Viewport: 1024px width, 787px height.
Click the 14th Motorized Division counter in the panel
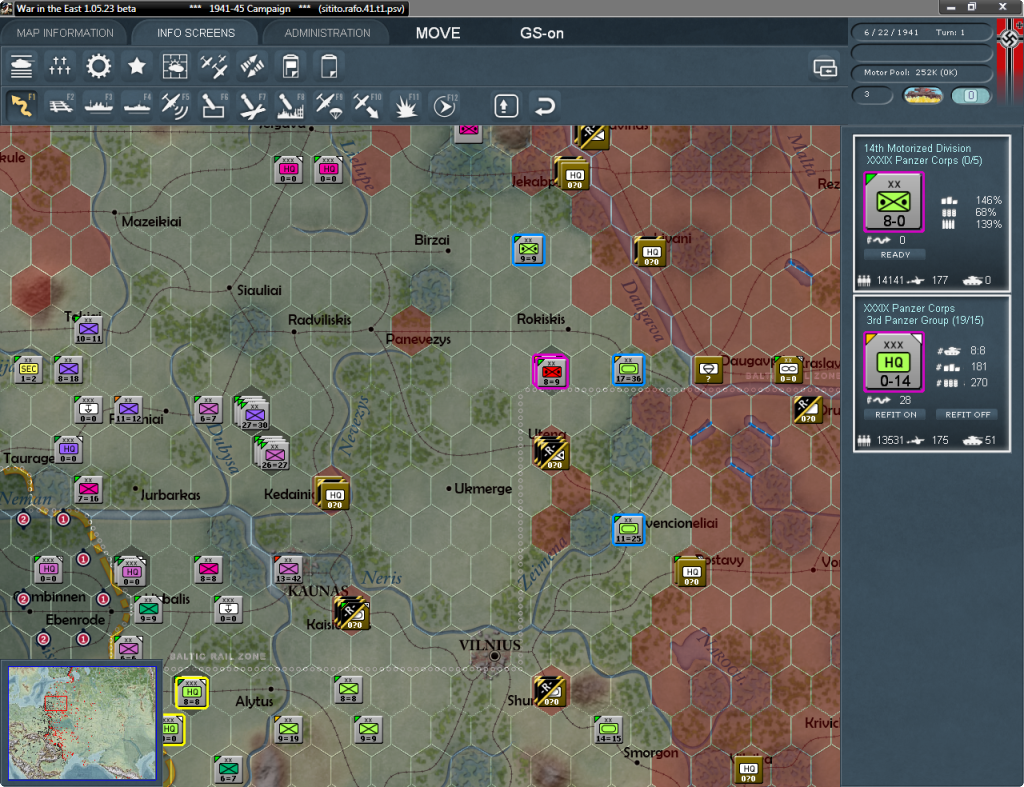[893, 202]
